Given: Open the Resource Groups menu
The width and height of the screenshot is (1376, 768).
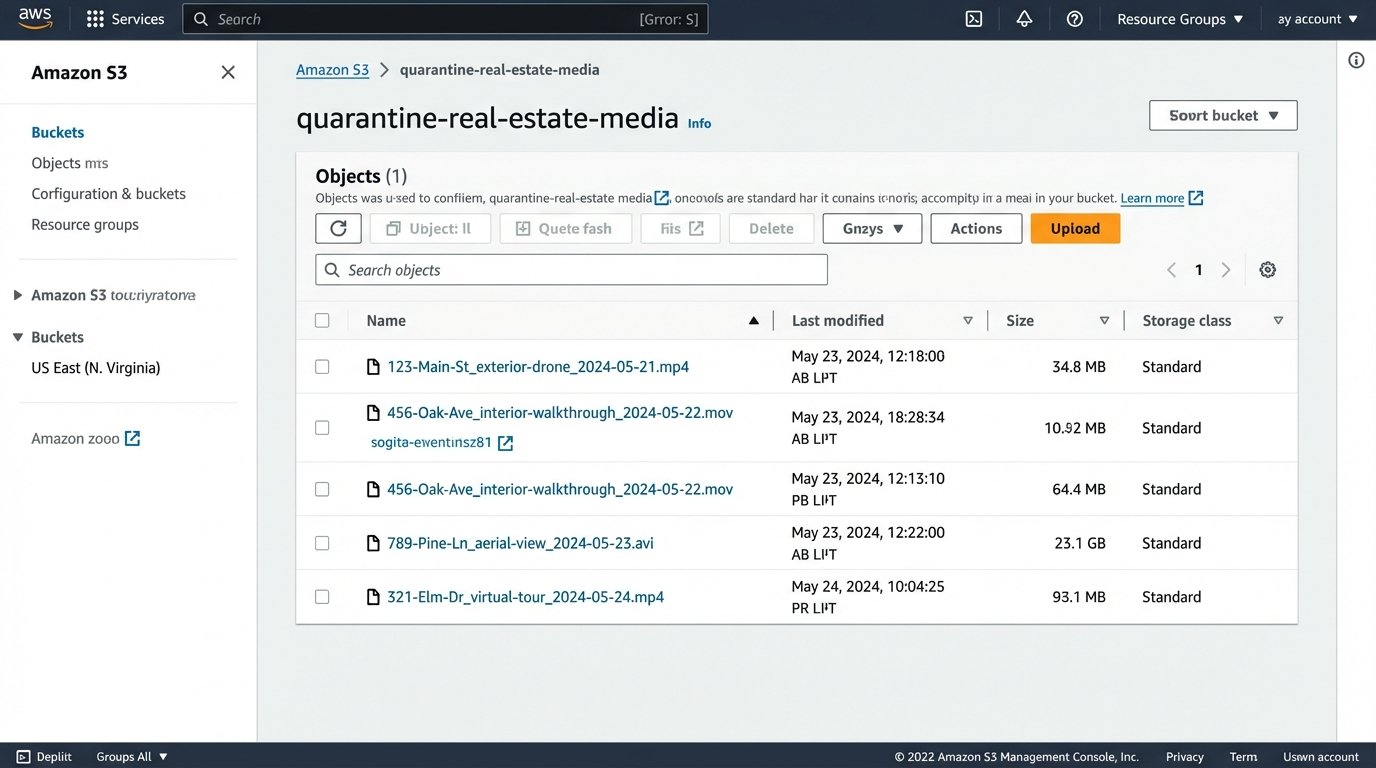Looking at the screenshot, I should tap(1179, 18).
